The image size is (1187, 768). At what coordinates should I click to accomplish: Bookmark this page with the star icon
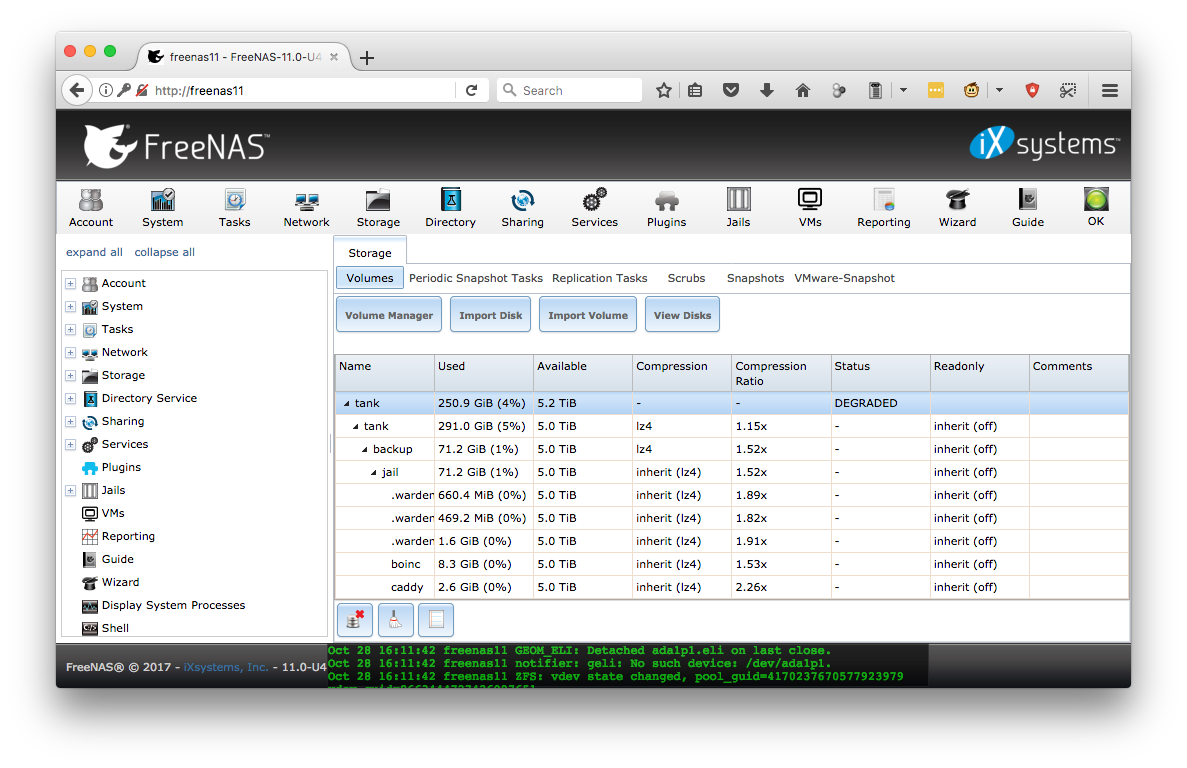pyautogui.click(x=664, y=90)
